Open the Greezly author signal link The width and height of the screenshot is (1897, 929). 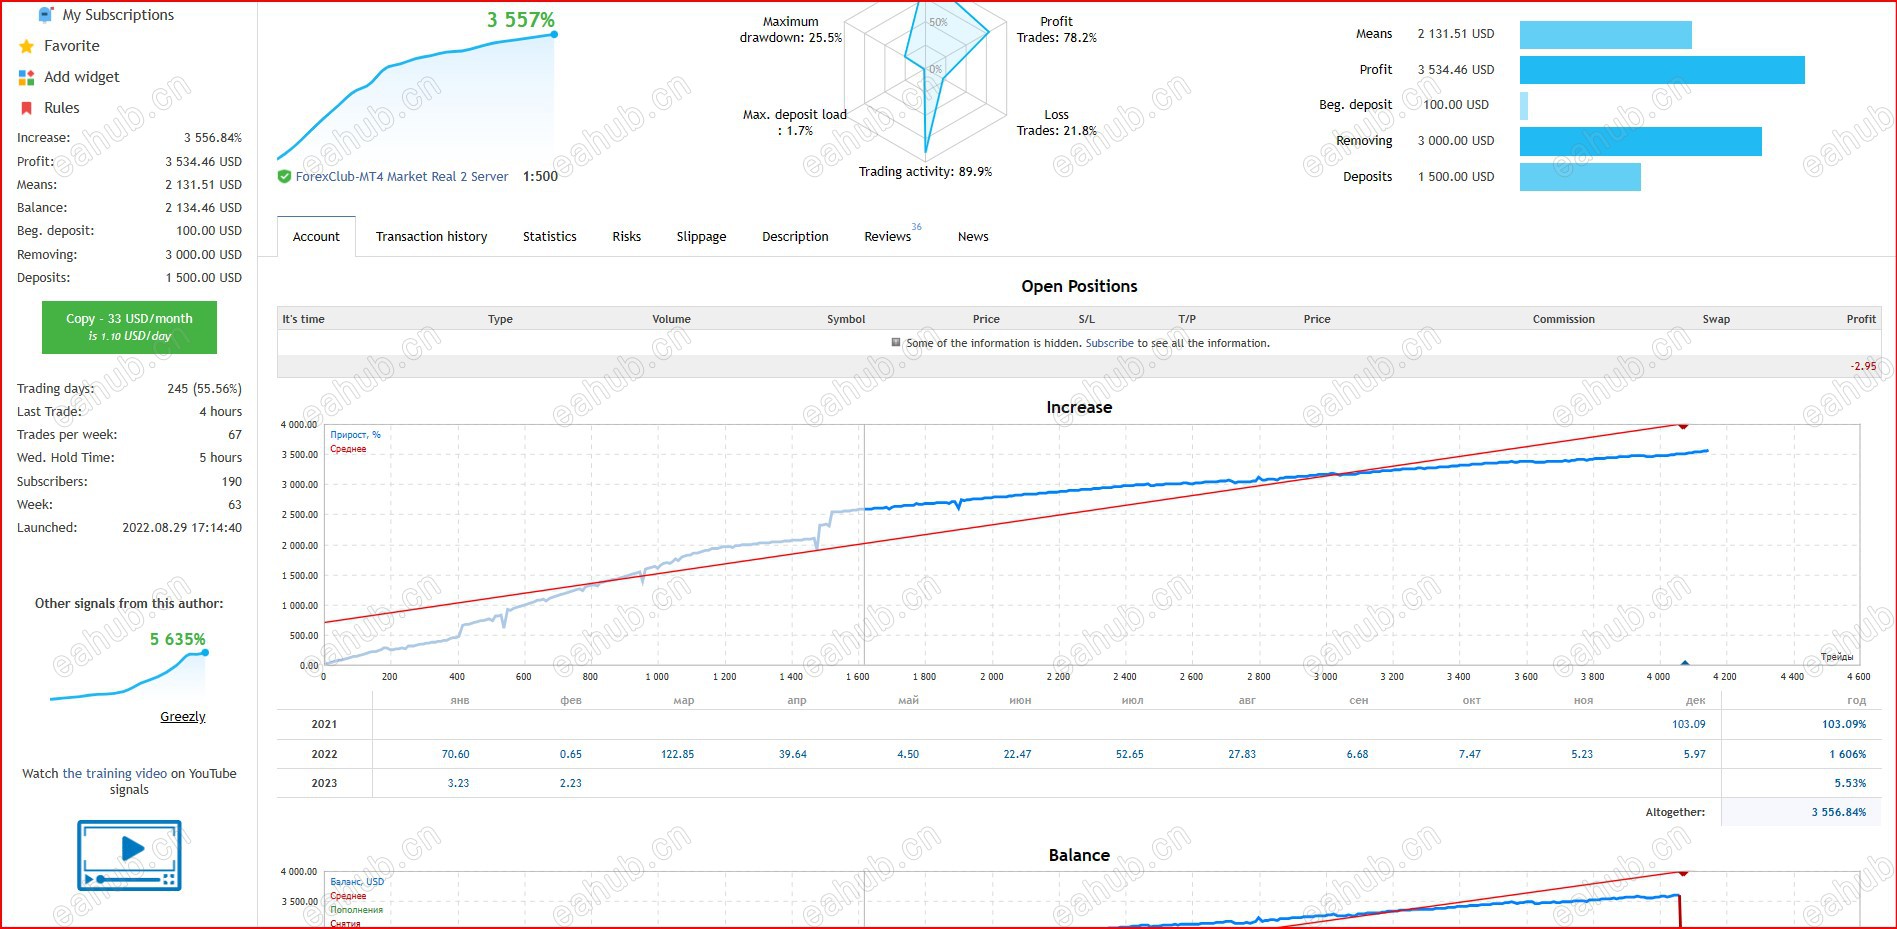(182, 716)
